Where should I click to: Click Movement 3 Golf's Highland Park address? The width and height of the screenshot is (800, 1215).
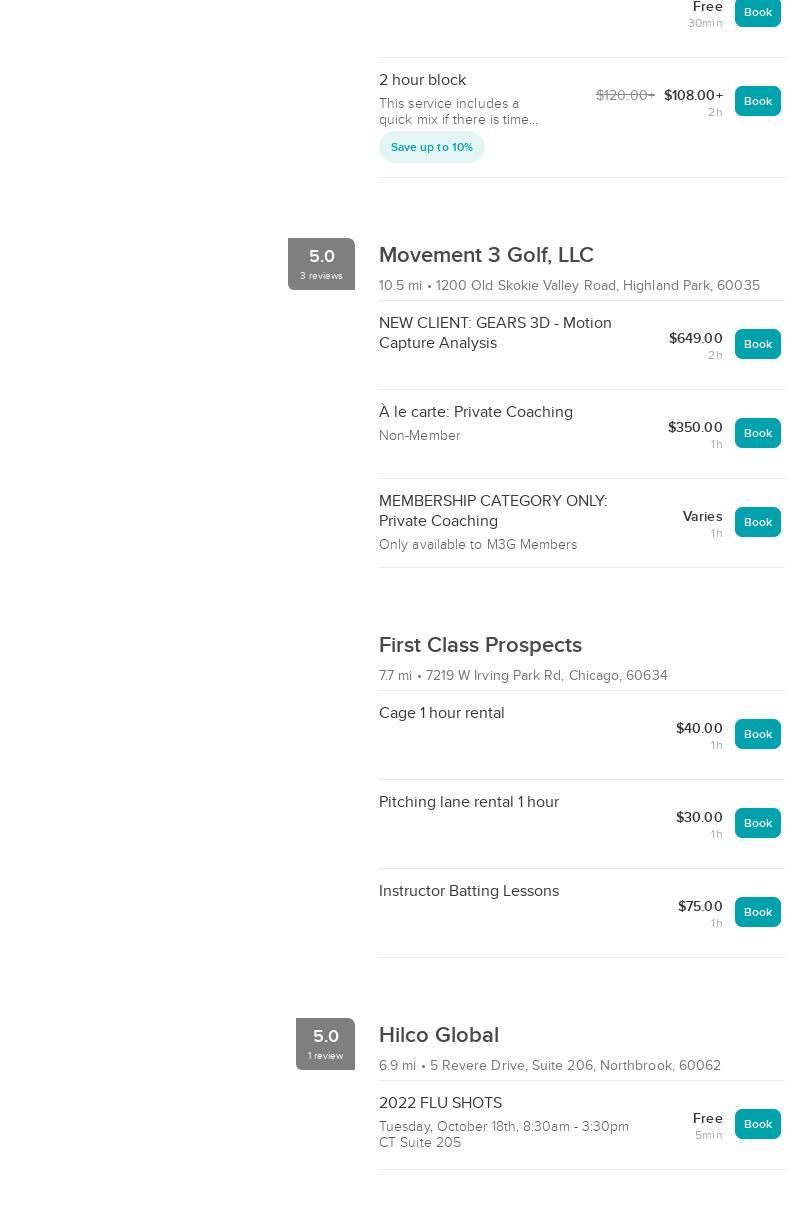[597, 286]
